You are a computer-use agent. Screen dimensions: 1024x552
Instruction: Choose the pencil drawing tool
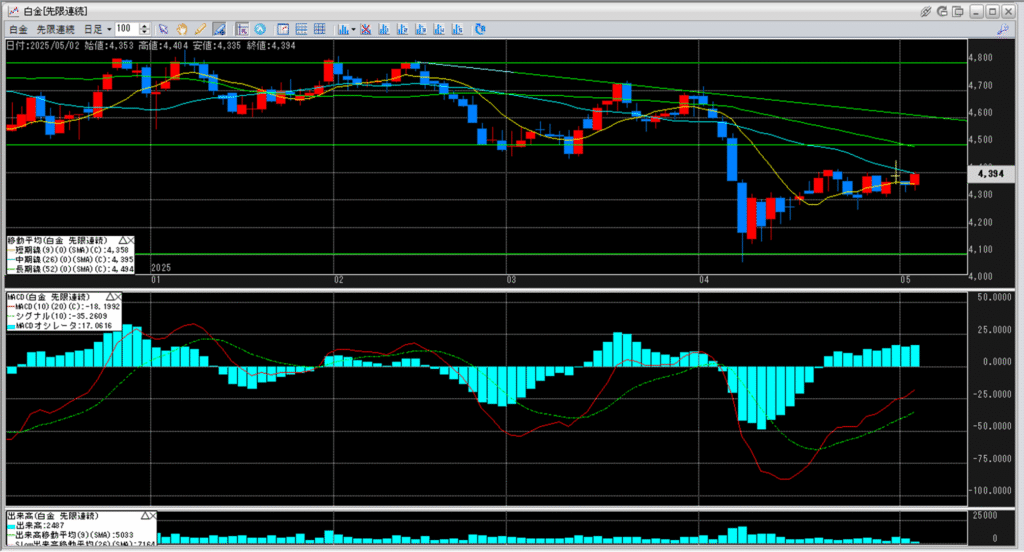[200, 29]
